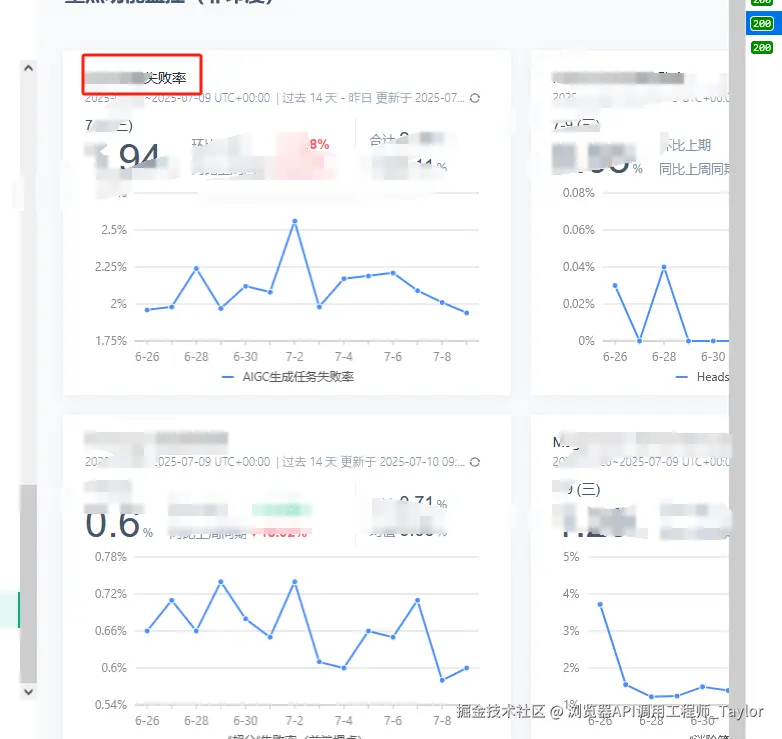Toggle the Heads legend series
The image size is (782, 739).
tap(702, 377)
